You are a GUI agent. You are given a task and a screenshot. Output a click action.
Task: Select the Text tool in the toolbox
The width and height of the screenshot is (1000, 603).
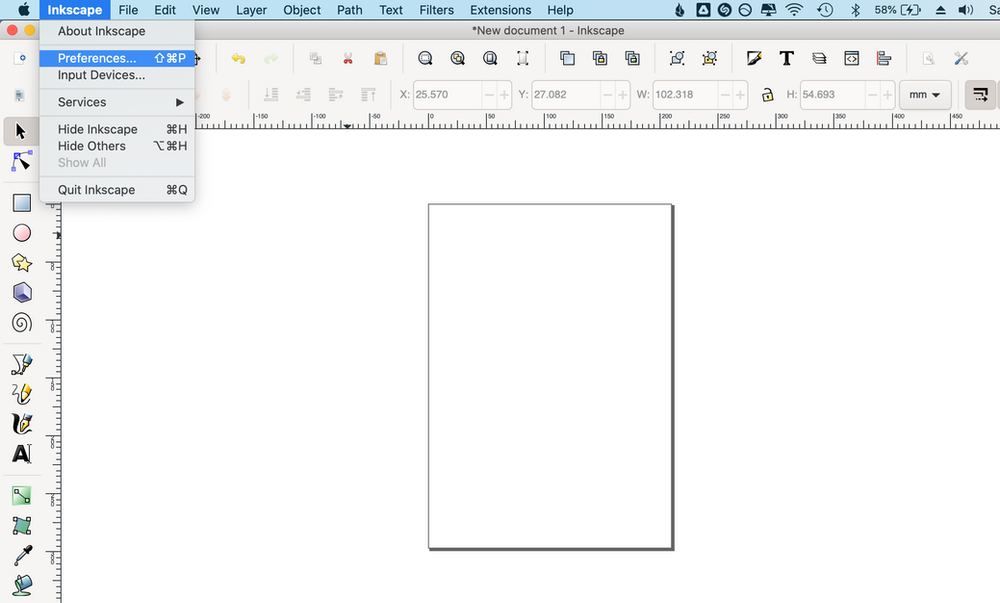tap(22, 454)
